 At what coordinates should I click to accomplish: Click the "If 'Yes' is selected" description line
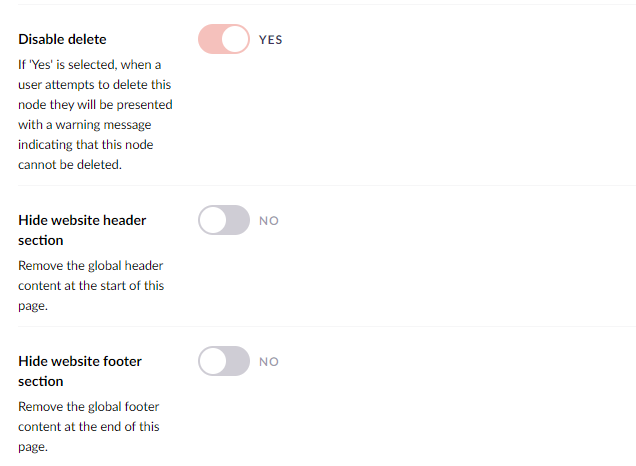(90, 64)
